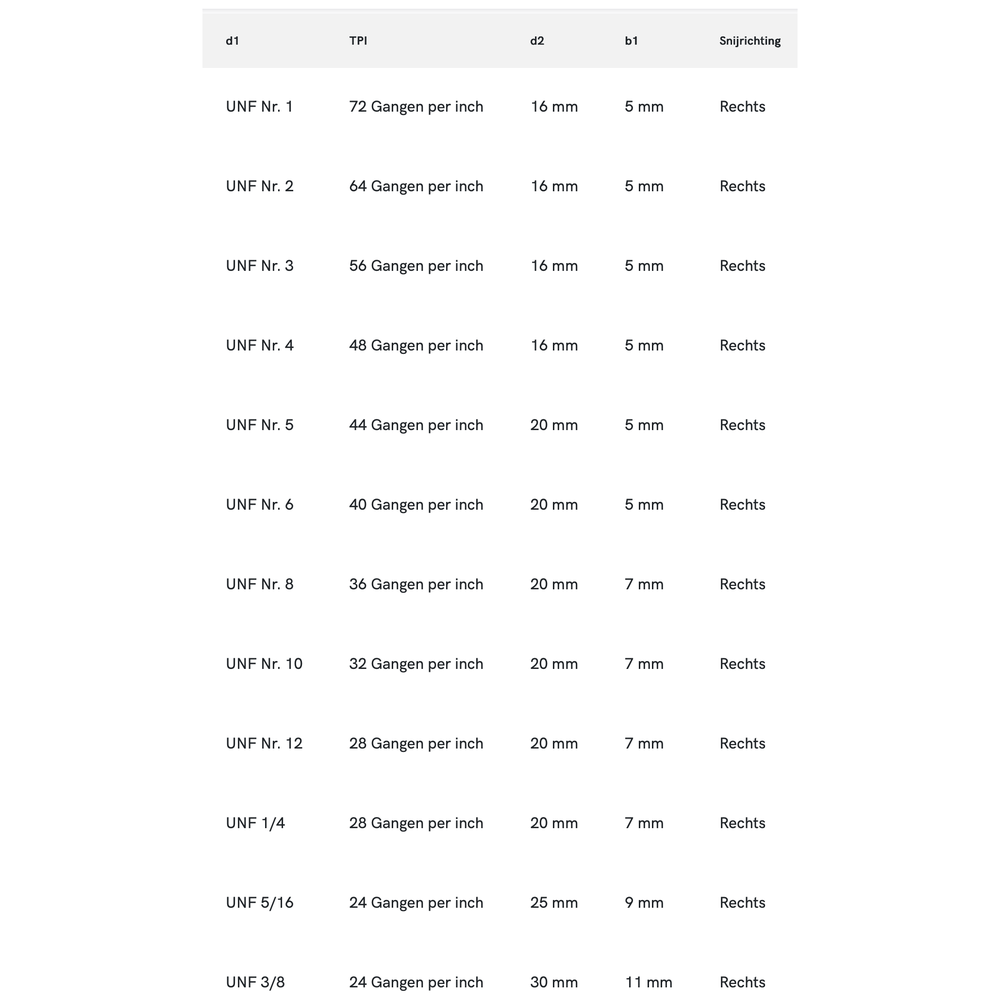Select the UNF Nr. 1 cell
The image size is (1000, 1000).
pyautogui.click(x=260, y=107)
